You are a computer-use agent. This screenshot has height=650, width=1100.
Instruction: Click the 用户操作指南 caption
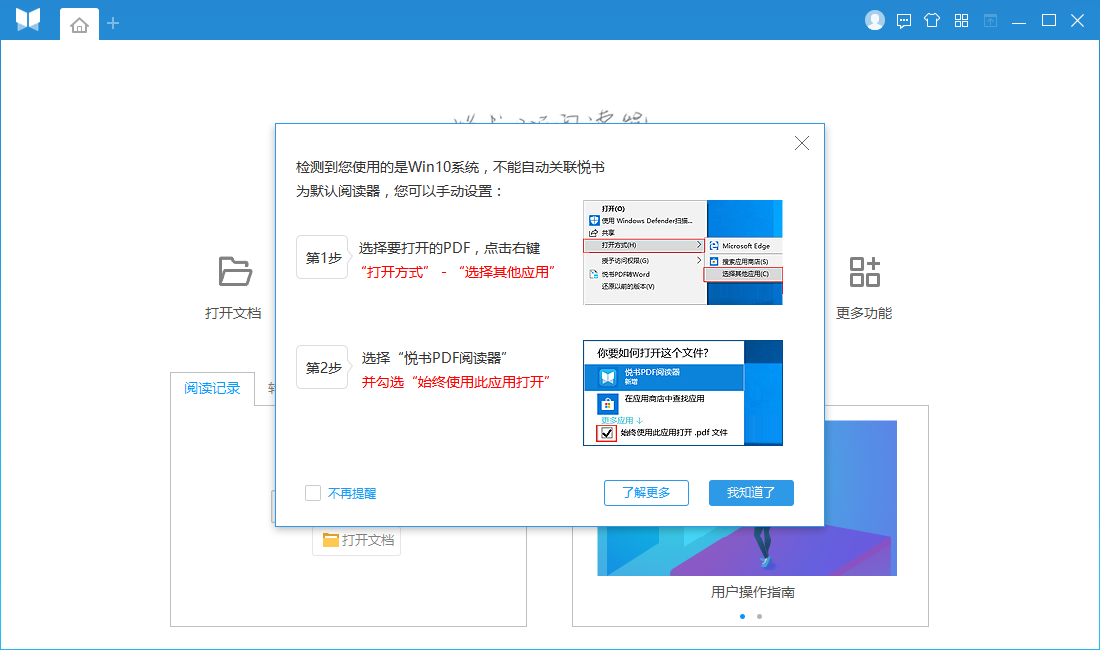pyautogui.click(x=753, y=593)
